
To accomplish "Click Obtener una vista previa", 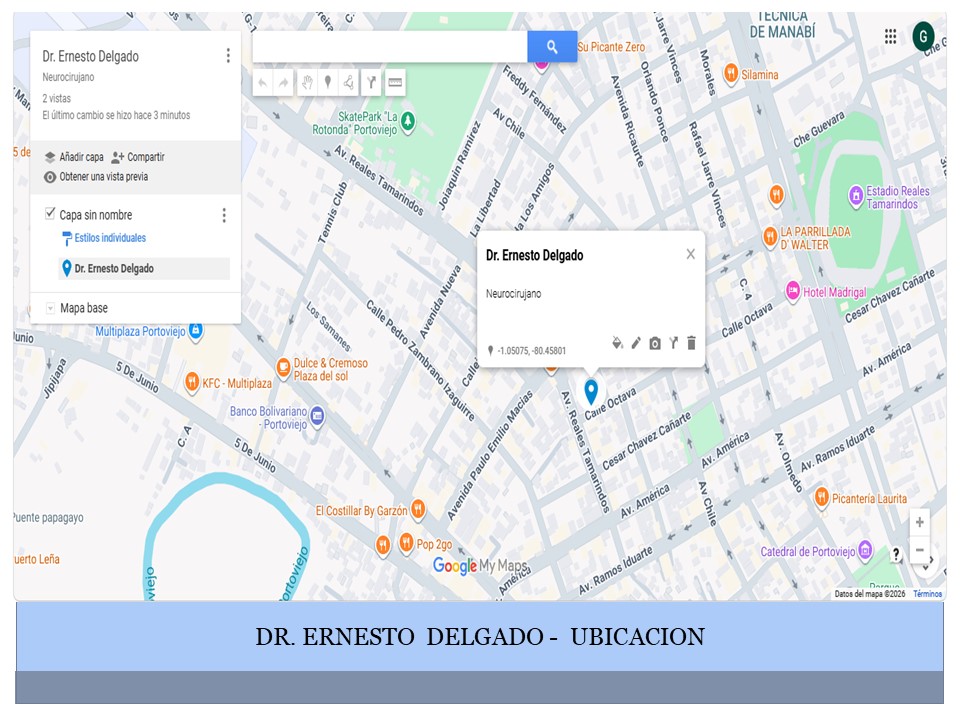I will point(96,177).
